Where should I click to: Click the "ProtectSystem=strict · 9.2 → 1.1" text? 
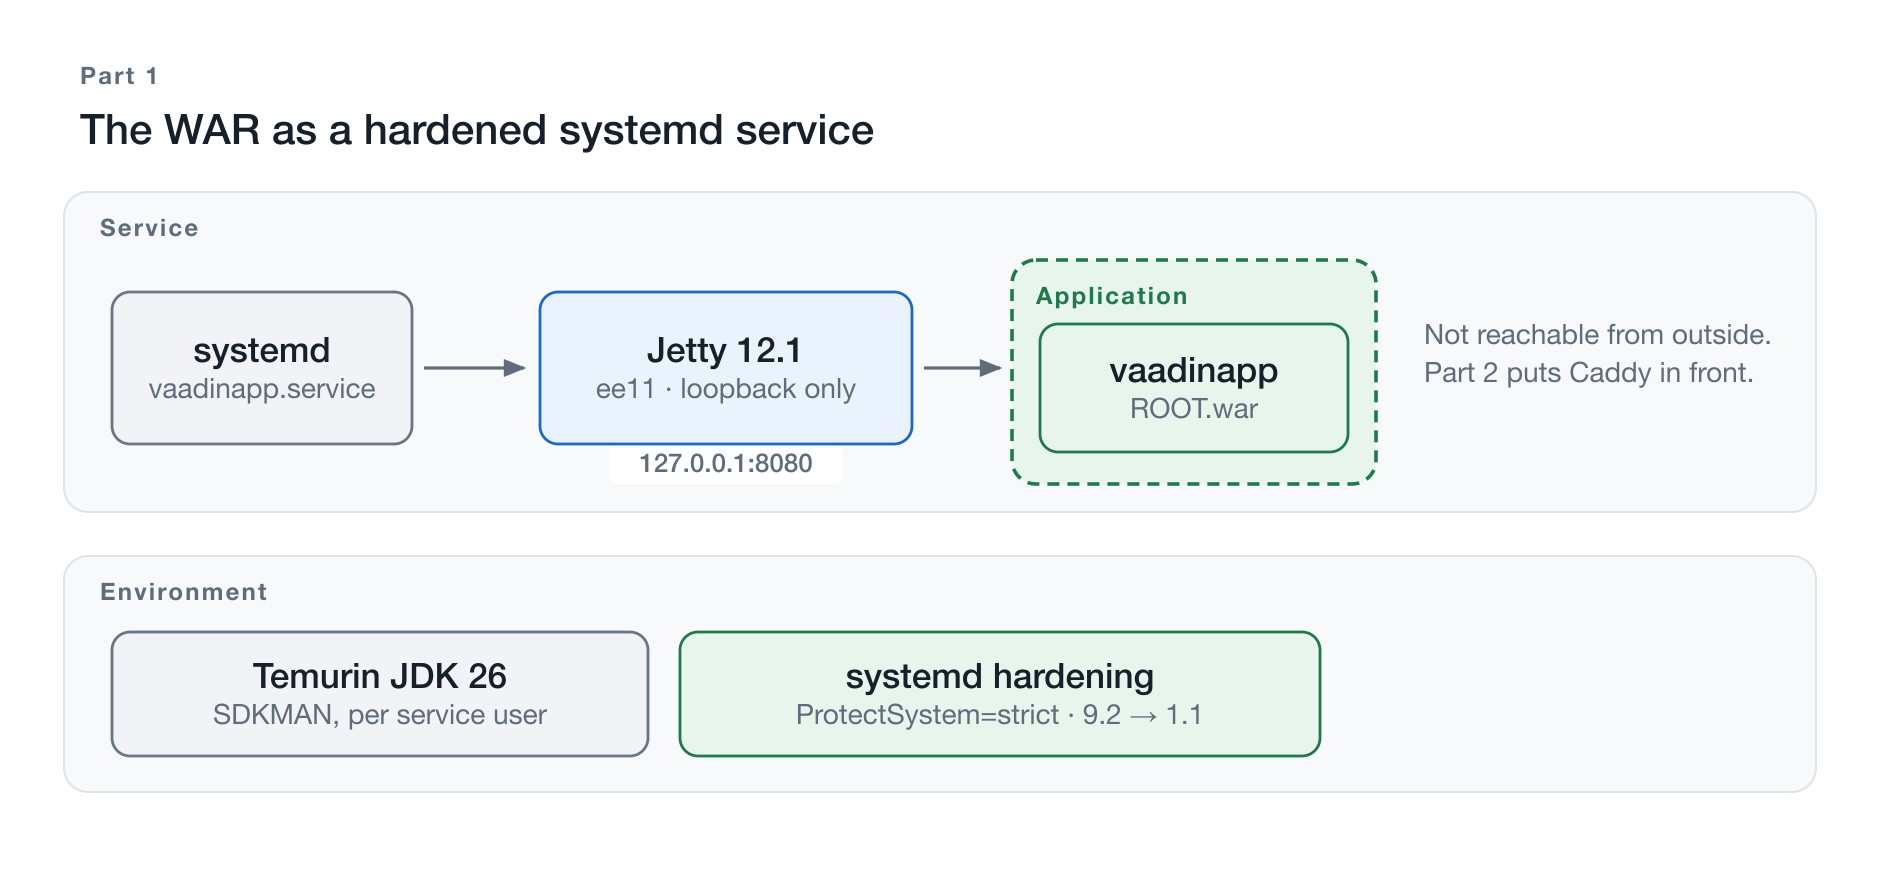pos(999,715)
